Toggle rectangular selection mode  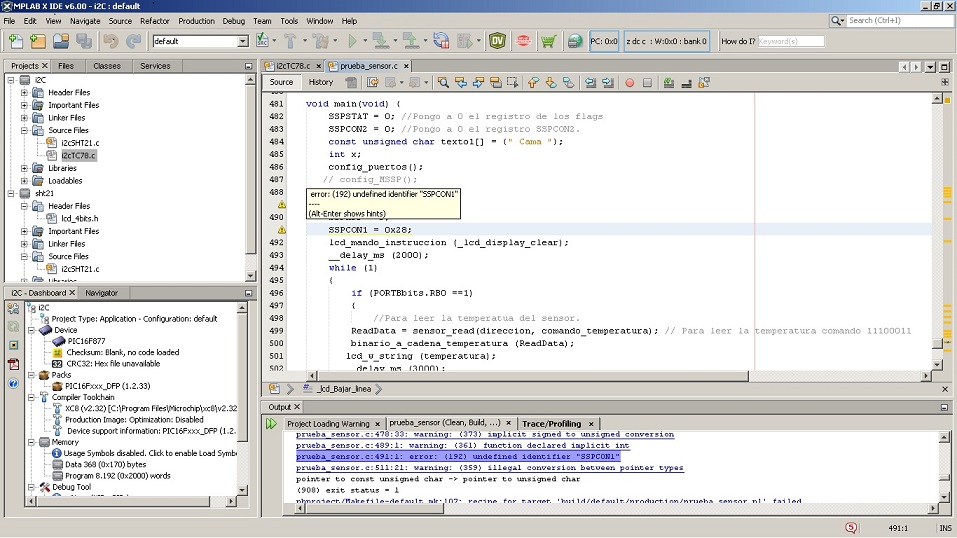(x=512, y=82)
